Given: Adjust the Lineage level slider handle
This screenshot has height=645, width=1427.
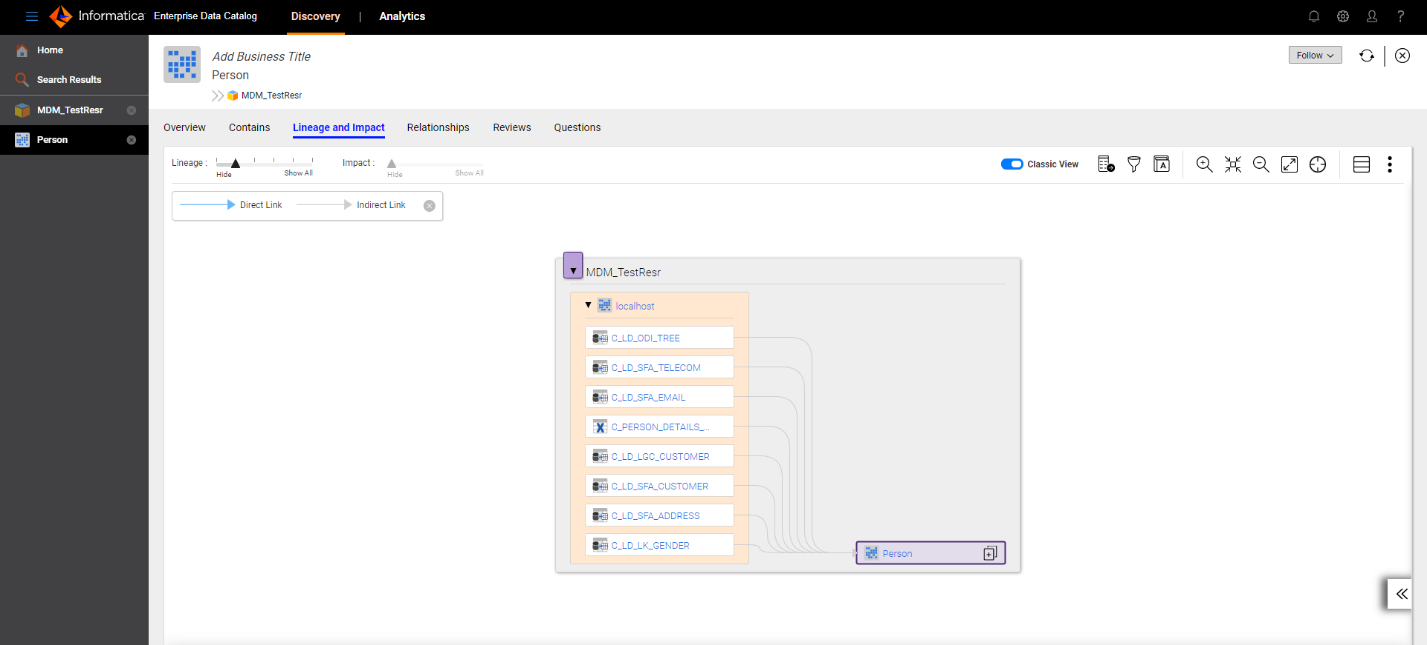Looking at the screenshot, I should click(235, 163).
